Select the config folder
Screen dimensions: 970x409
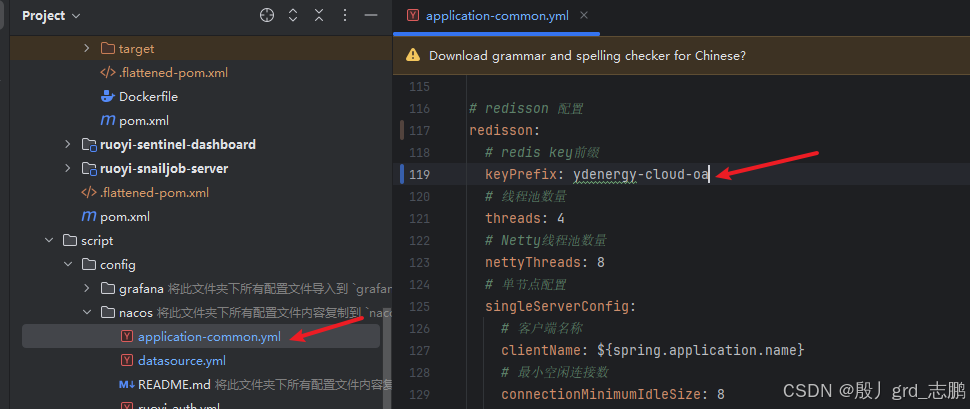click(x=118, y=265)
